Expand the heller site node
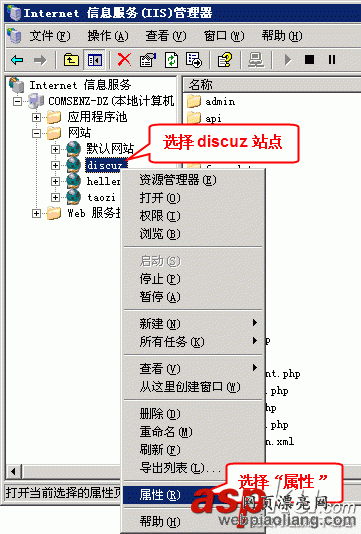This screenshot has width=361, height=534. [55, 181]
